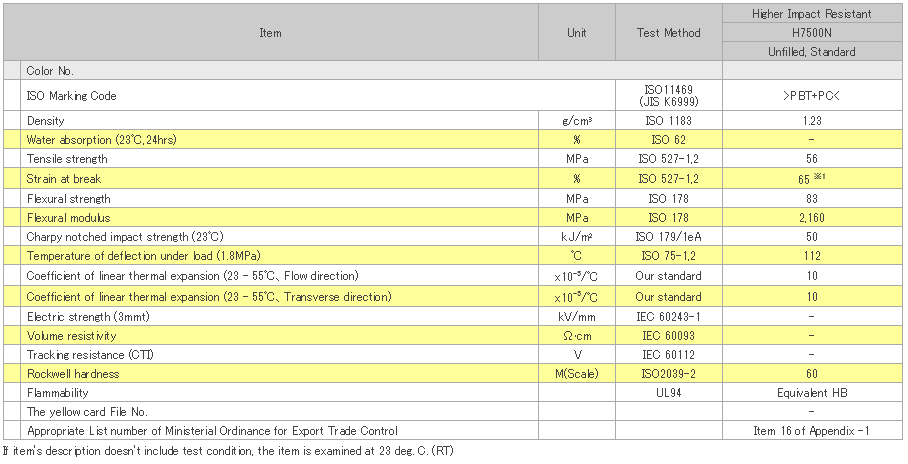908x464 pixels.
Task: Select the Density value 1.23
Action: point(811,121)
